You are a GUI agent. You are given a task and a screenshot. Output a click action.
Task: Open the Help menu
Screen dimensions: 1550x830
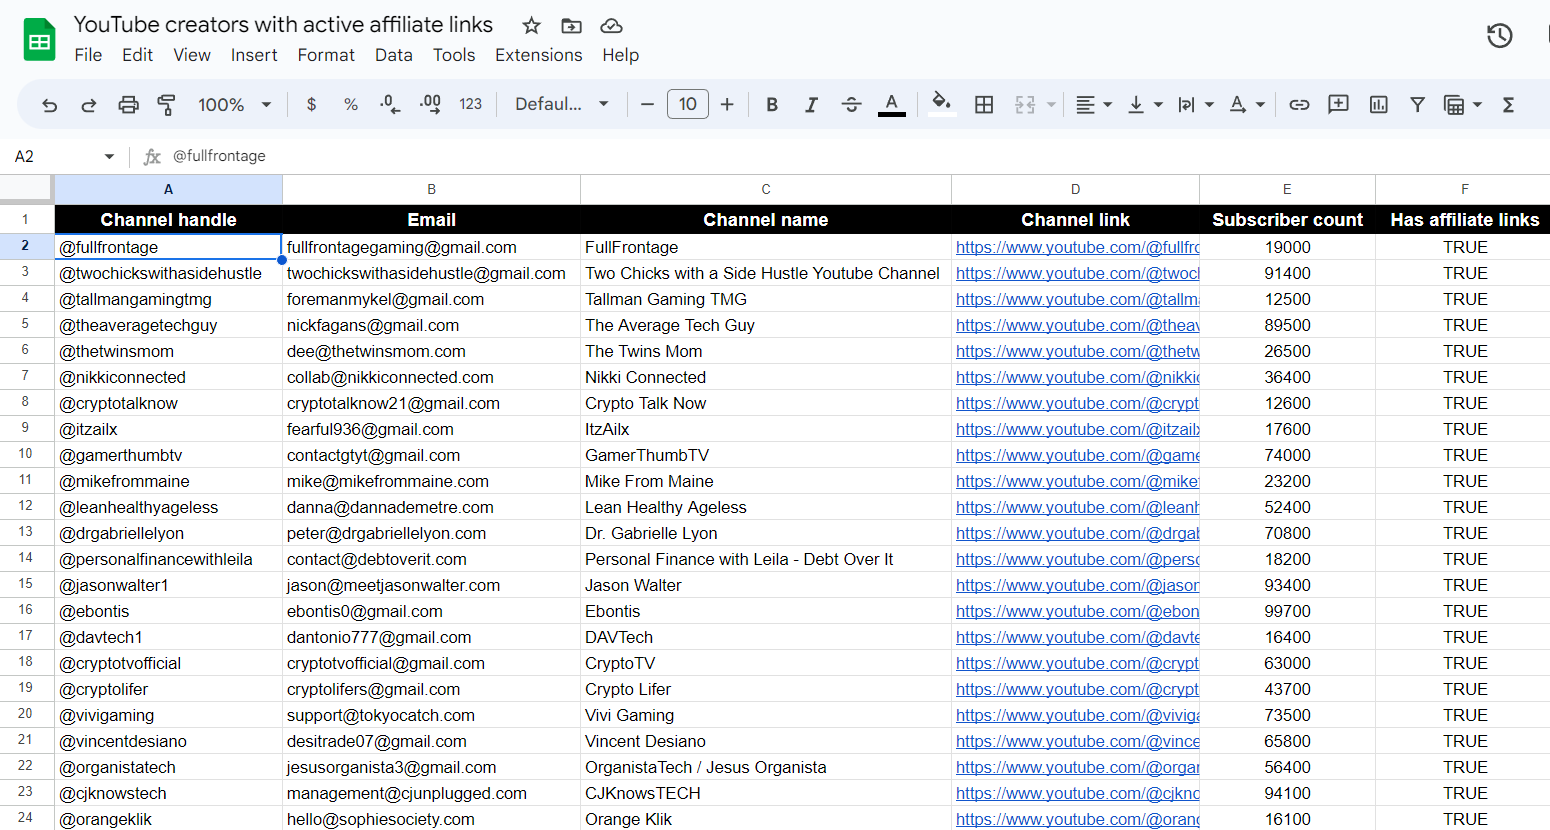point(620,55)
